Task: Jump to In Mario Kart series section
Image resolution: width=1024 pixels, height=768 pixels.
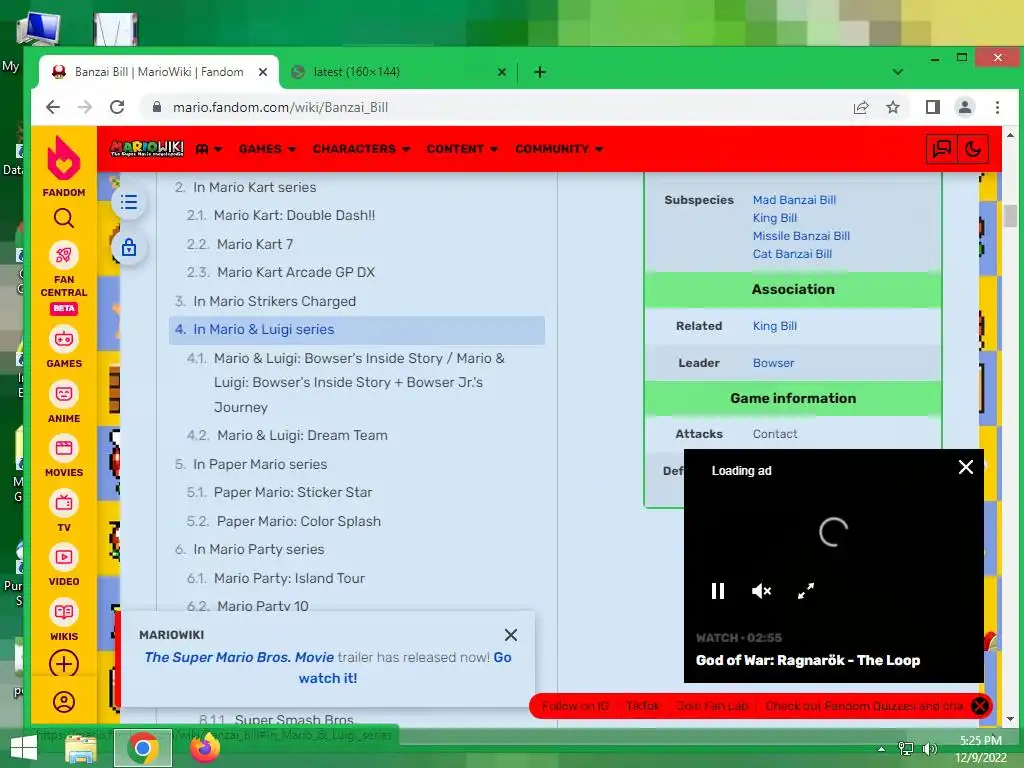Action: point(254,187)
